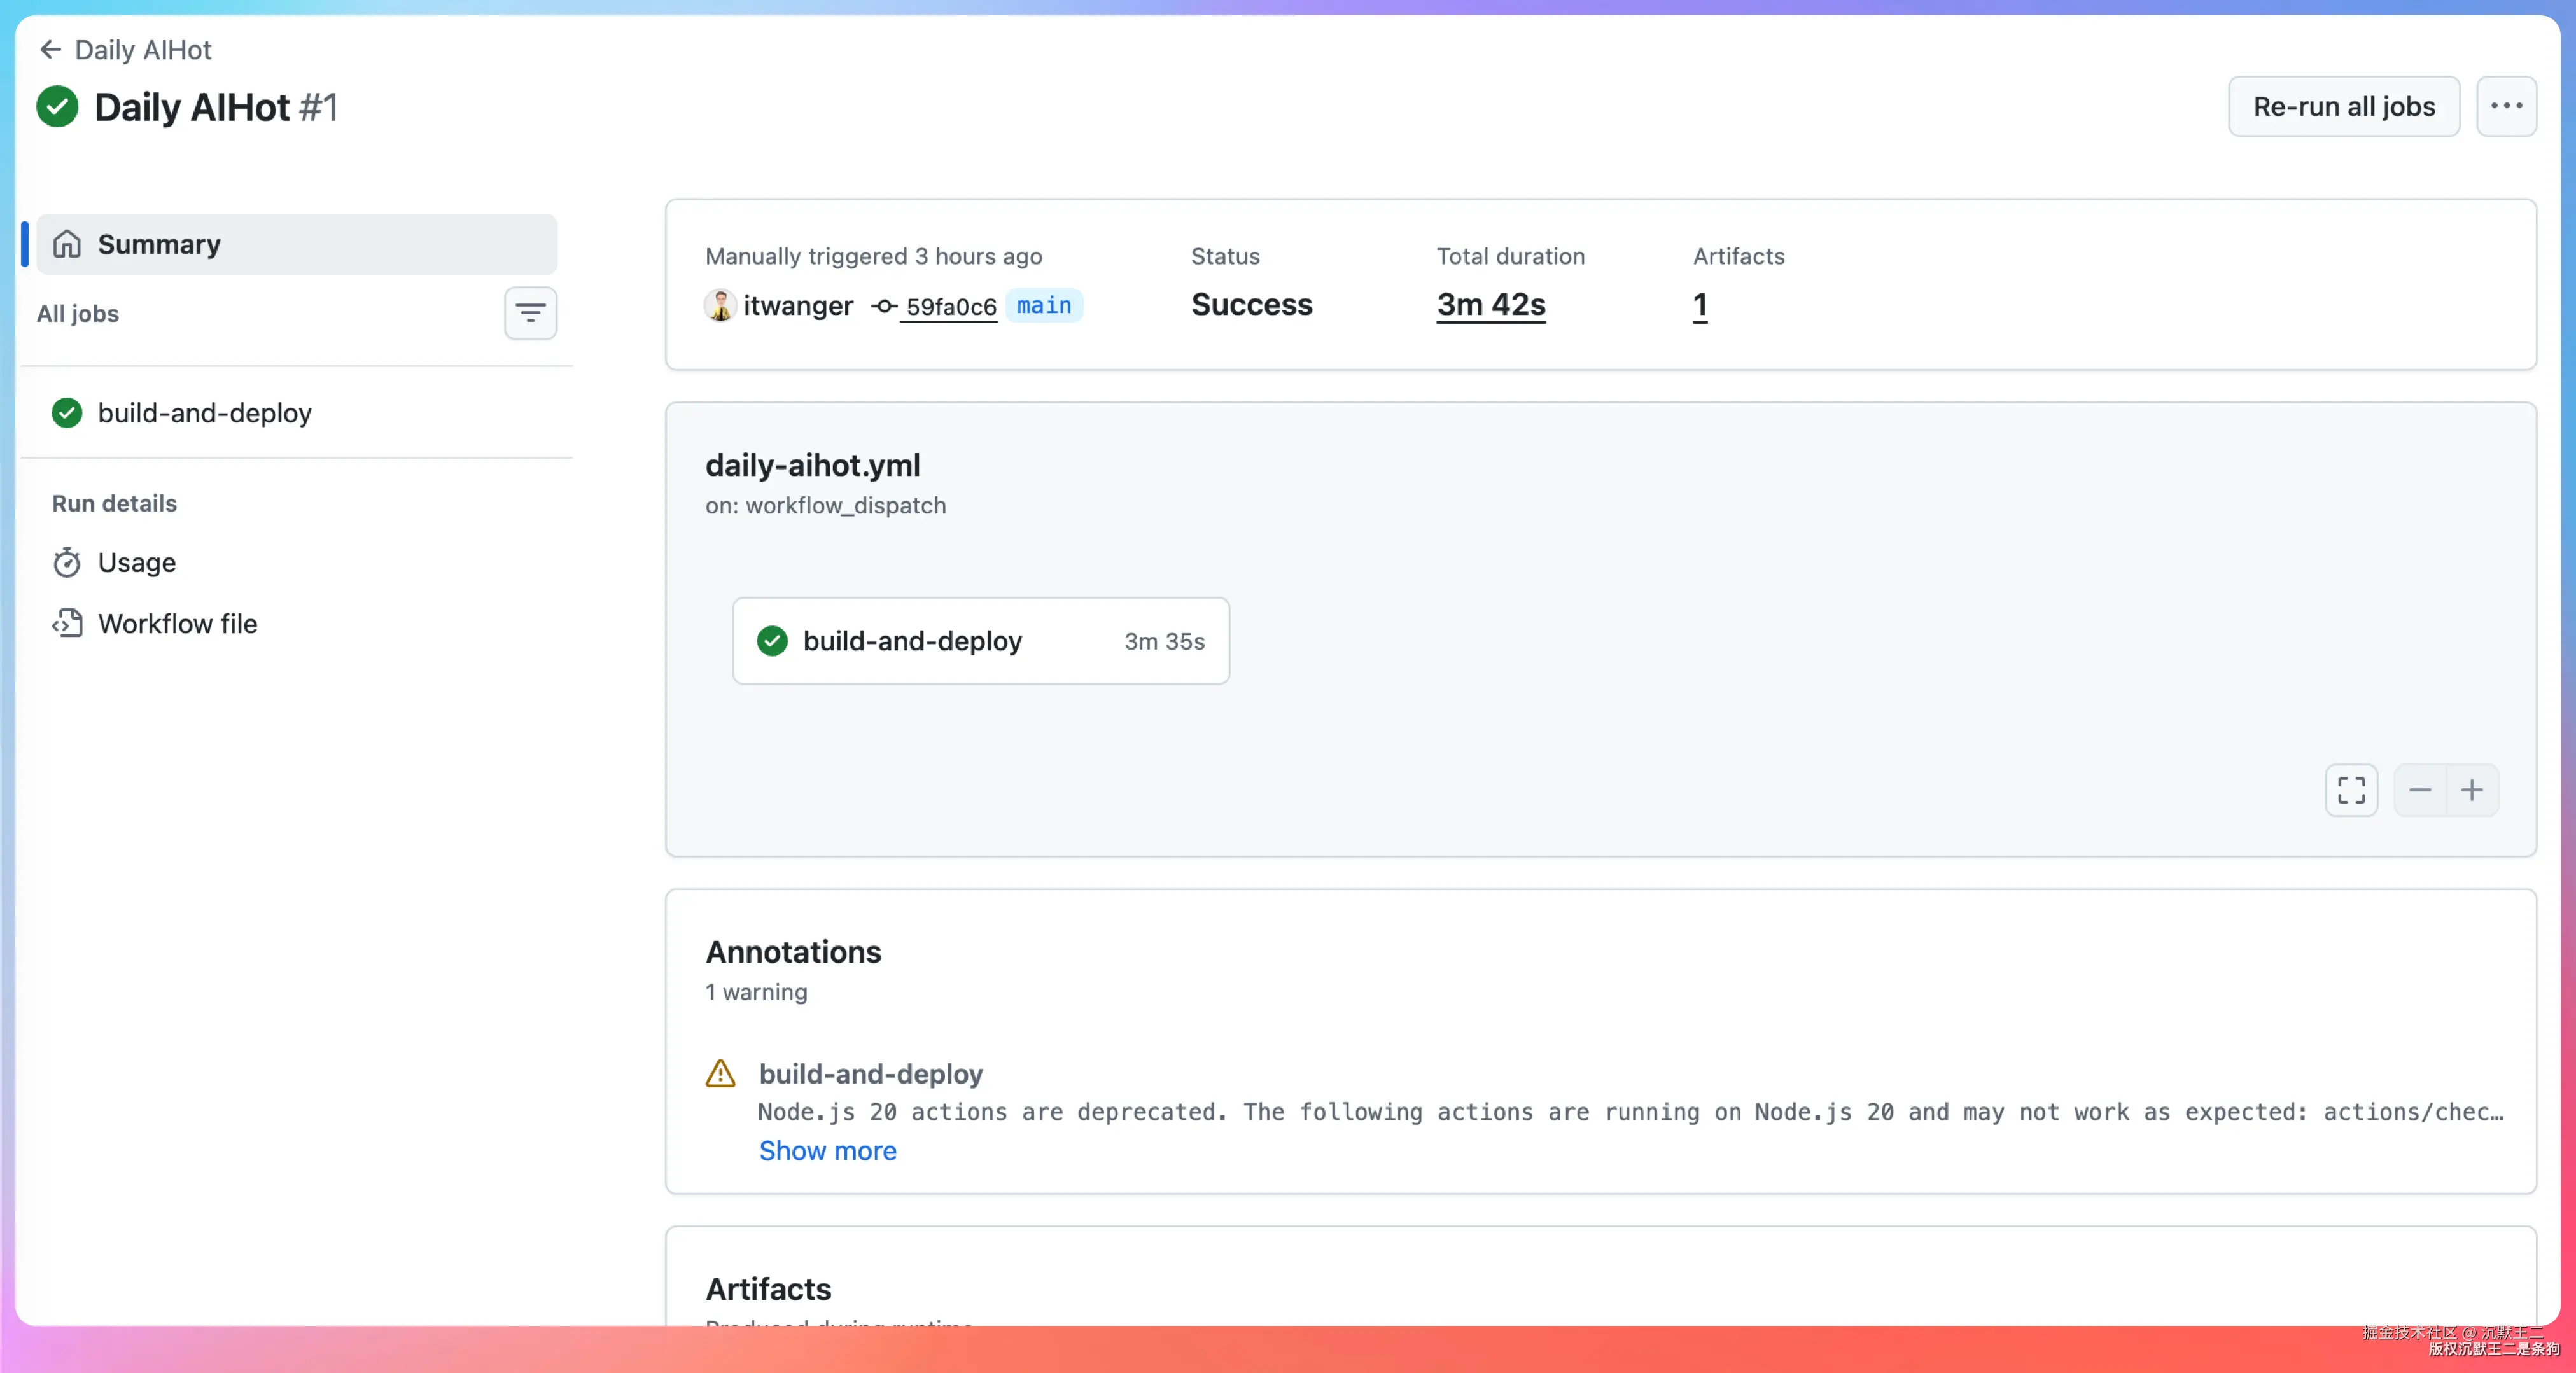Click the Summary home icon
Viewport: 2576px width, 1373px height.
(x=67, y=244)
